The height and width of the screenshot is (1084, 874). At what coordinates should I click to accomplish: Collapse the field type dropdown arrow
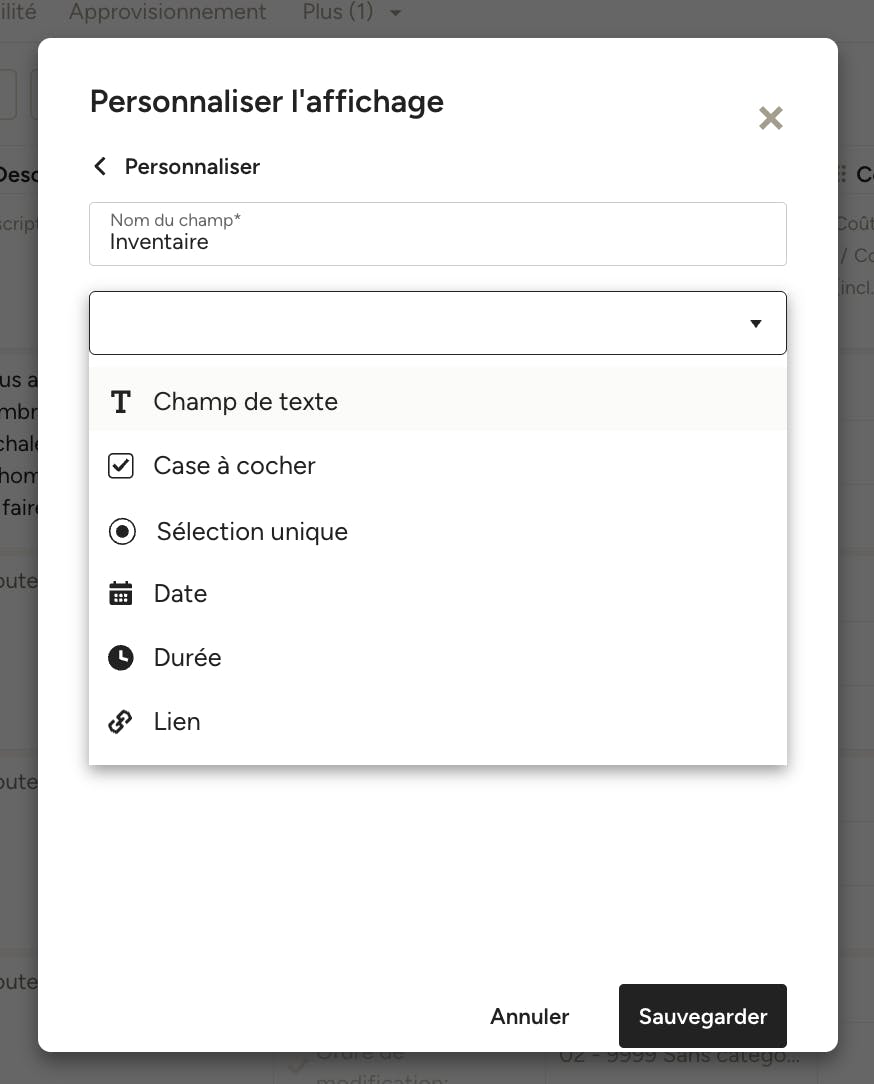[756, 324]
